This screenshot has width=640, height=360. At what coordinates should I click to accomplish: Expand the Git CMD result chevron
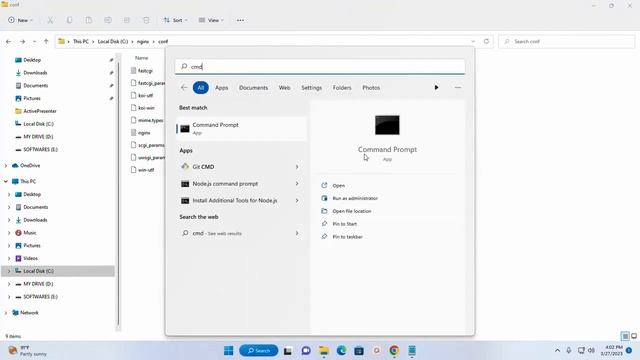pyautogui.click(x=297, y=167)
